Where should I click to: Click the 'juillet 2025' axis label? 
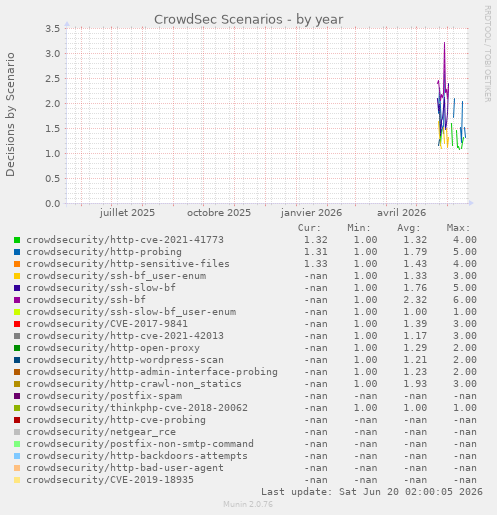(127, 213)
